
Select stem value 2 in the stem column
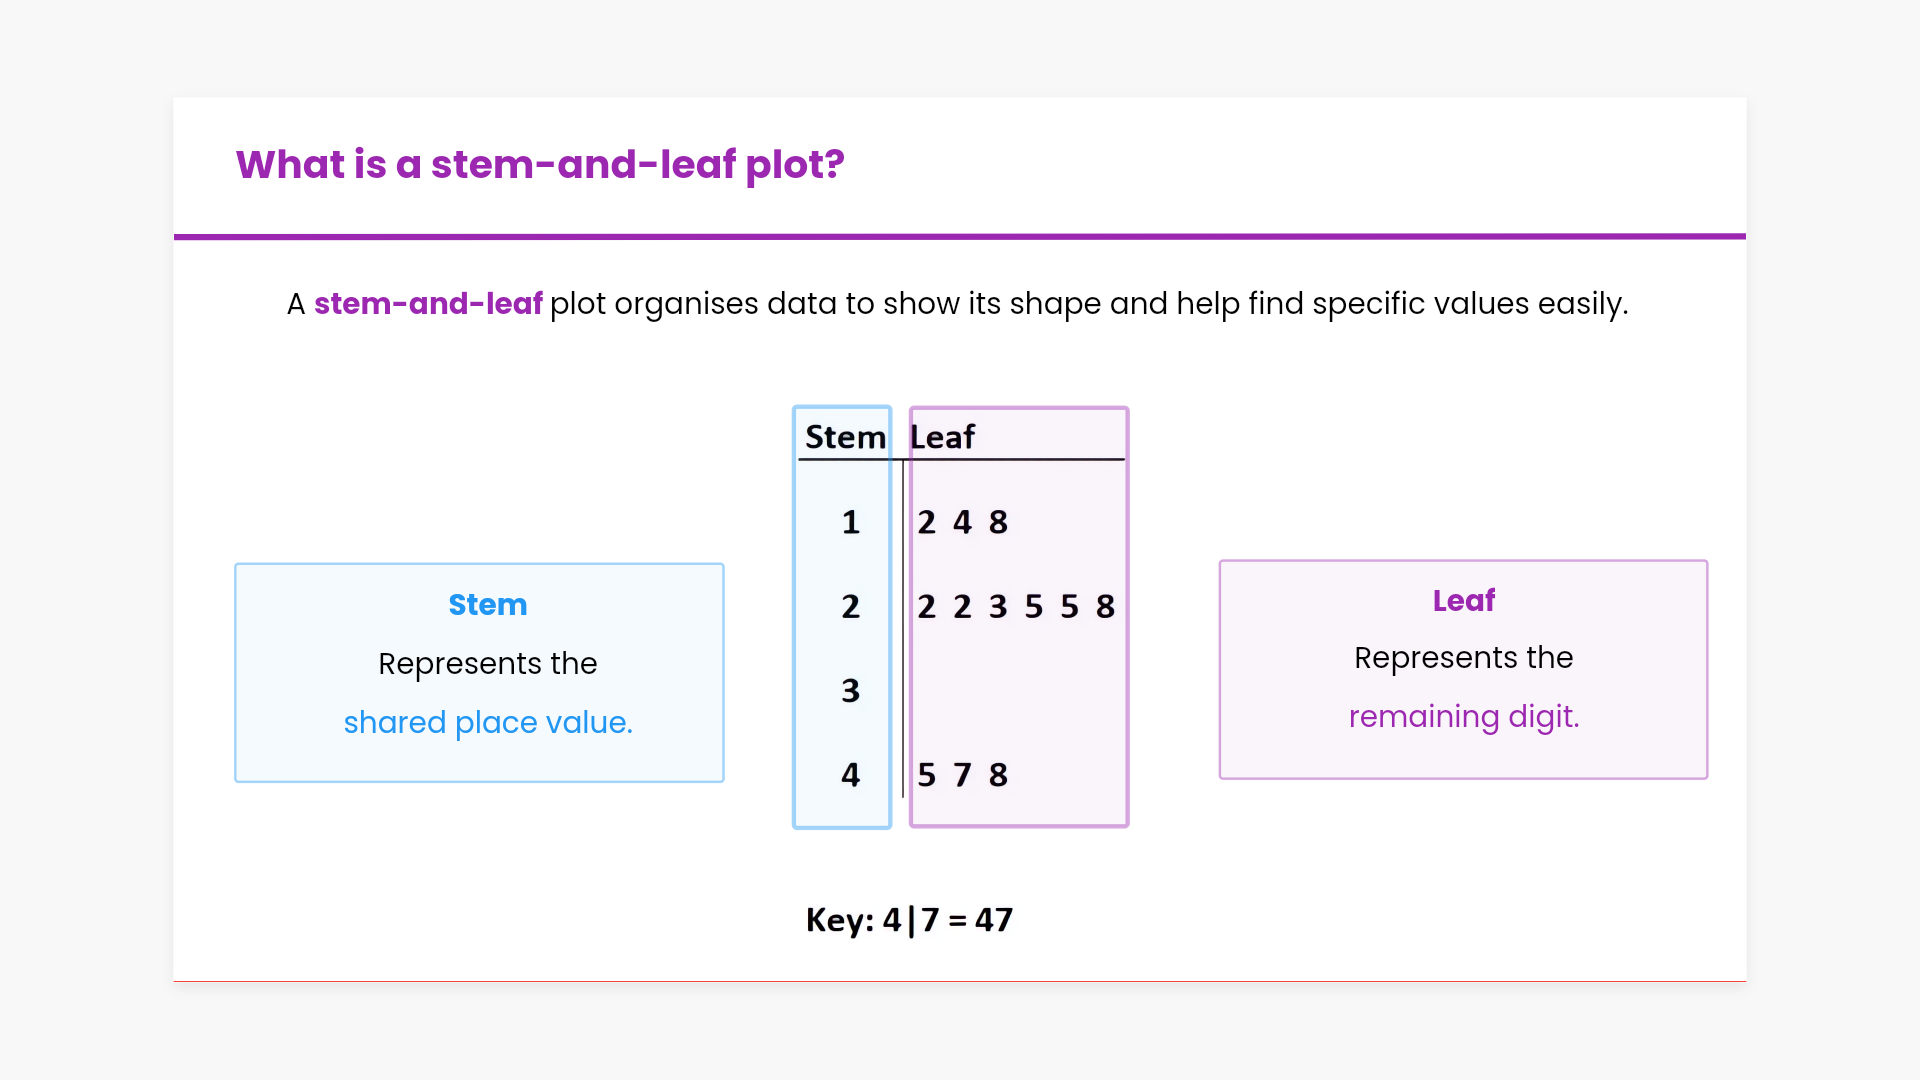[850, 606]
